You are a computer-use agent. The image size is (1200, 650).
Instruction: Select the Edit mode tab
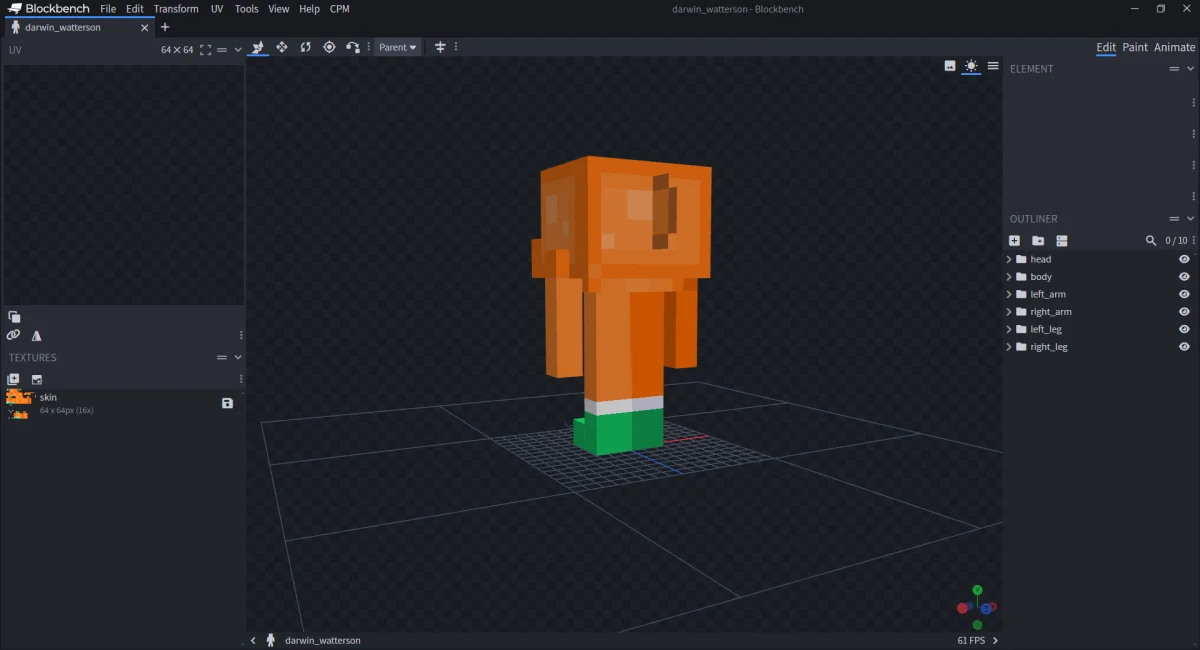(1106, 47)
